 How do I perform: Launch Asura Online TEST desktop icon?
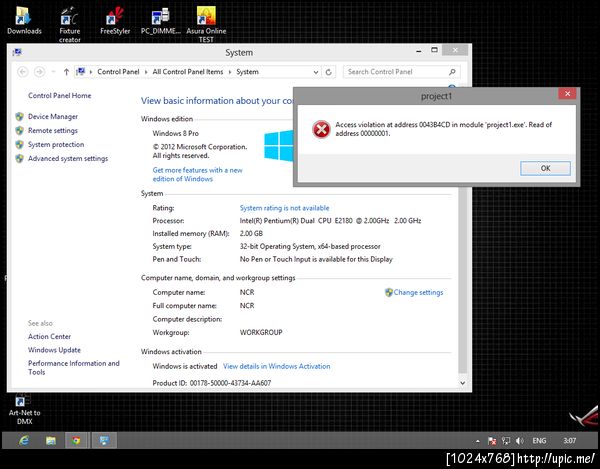coord(206,24)
